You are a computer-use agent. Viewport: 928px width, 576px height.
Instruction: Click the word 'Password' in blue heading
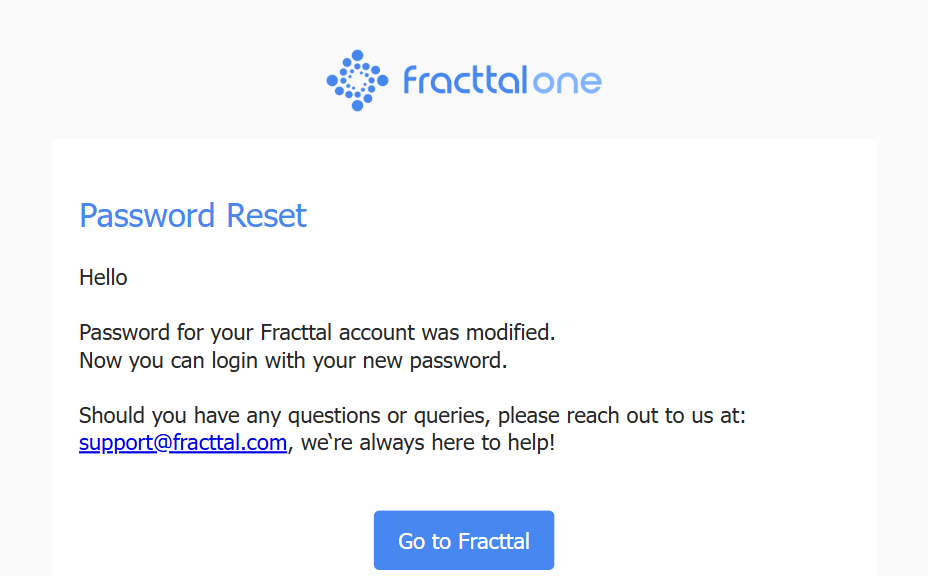[x=147, y=215]
